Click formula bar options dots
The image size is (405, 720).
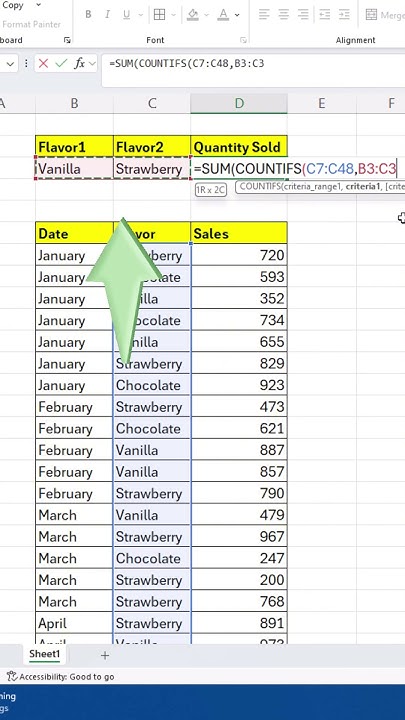pyautogui.click(x=26, y=63)
